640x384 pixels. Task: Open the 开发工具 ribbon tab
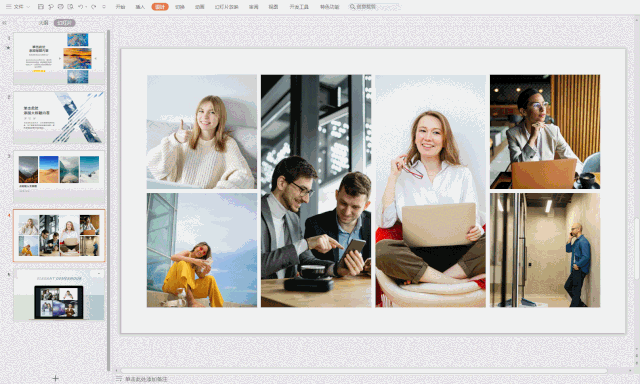pyautogui.click(x=299, y=7)
